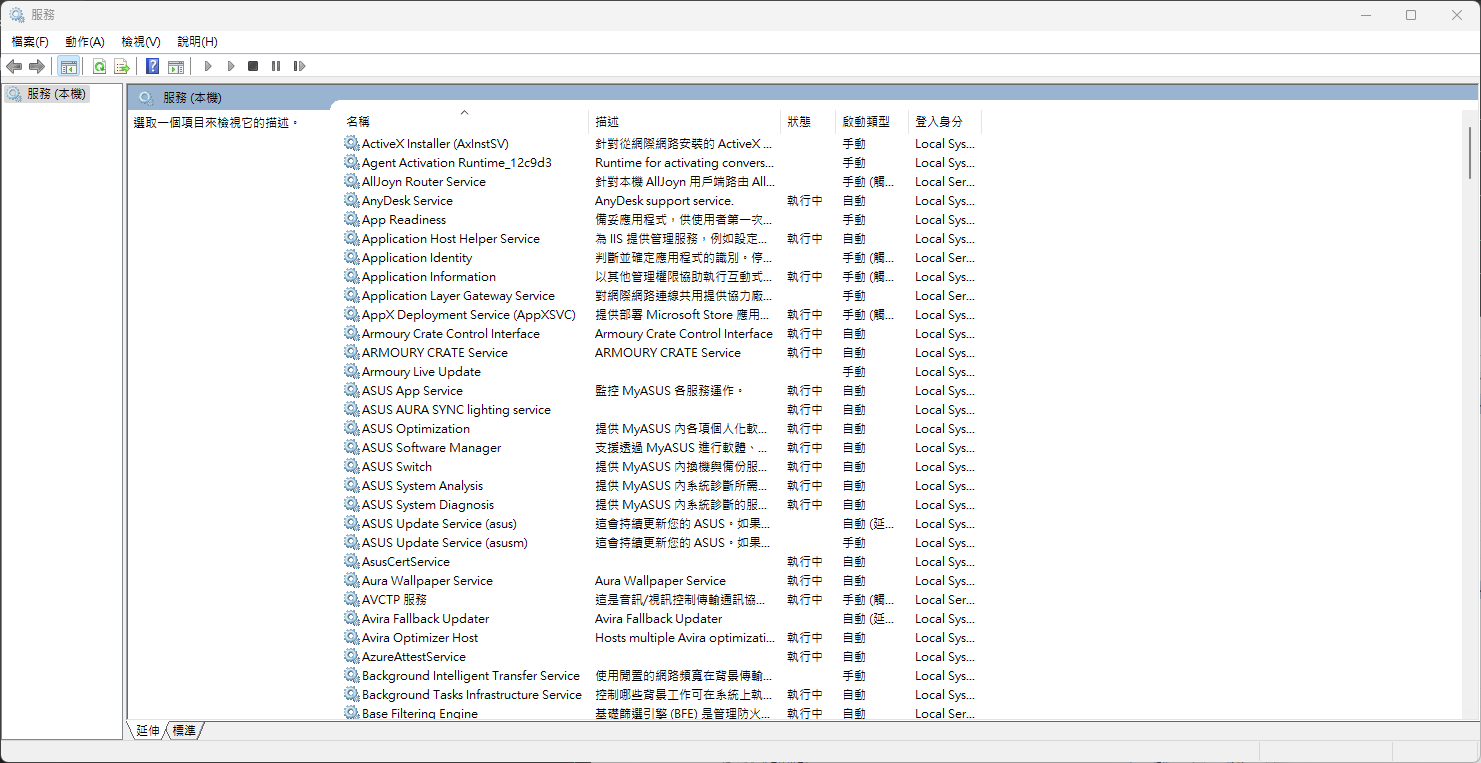Click gear icon beside App Readiness
This screenshot has height=763, width=1481.
(x=352, y=220)
